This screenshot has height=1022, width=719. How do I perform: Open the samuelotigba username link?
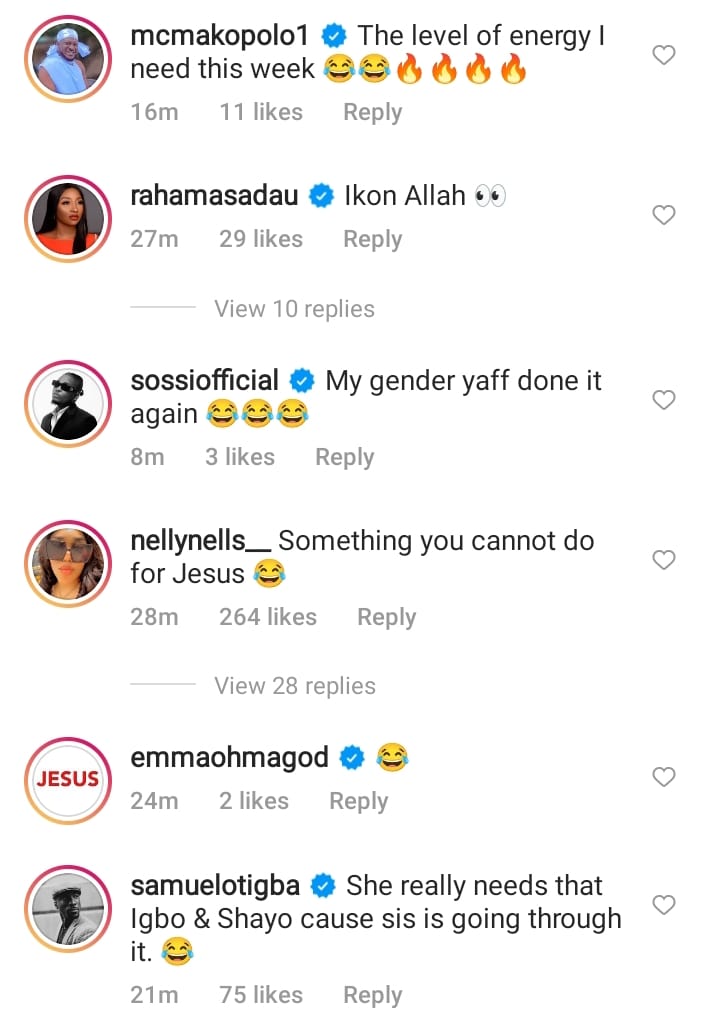(x=217, y=886)
